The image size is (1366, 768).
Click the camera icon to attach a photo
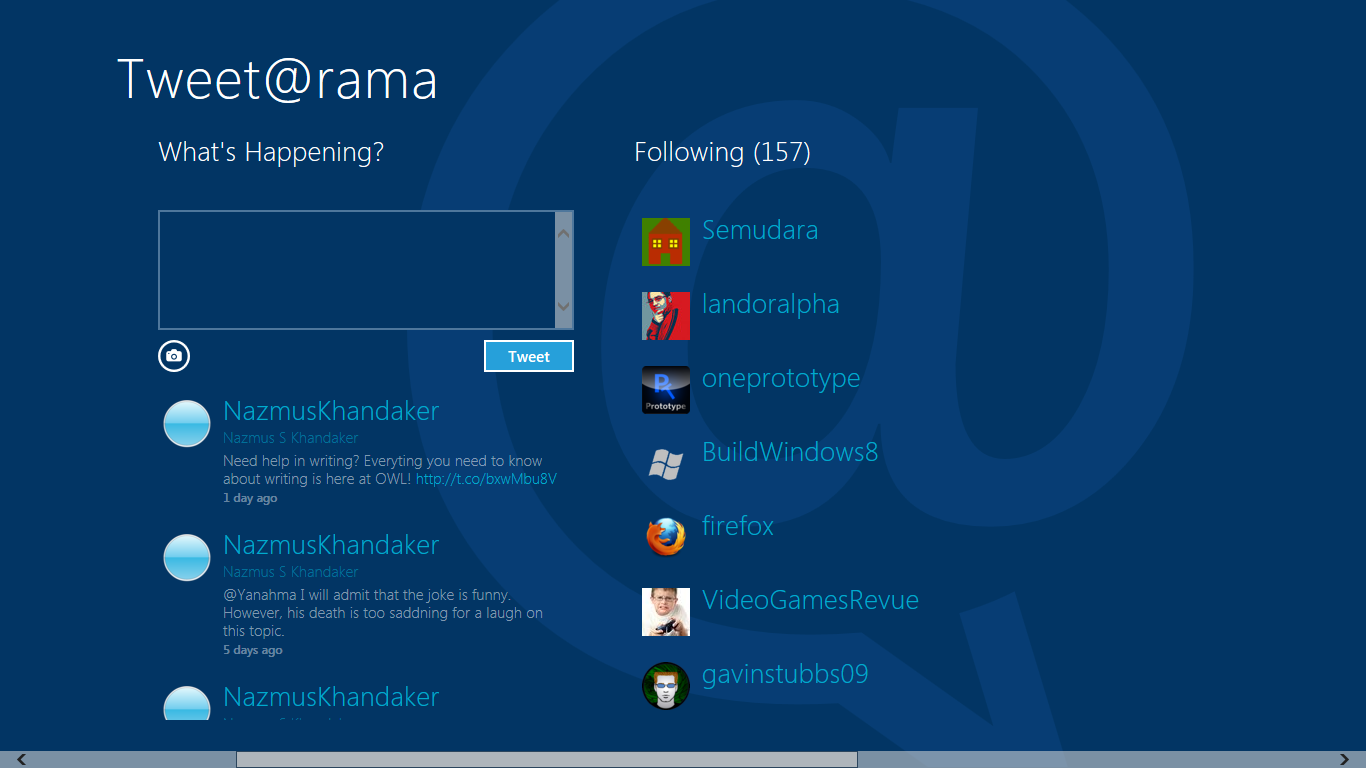click(173, 355)
